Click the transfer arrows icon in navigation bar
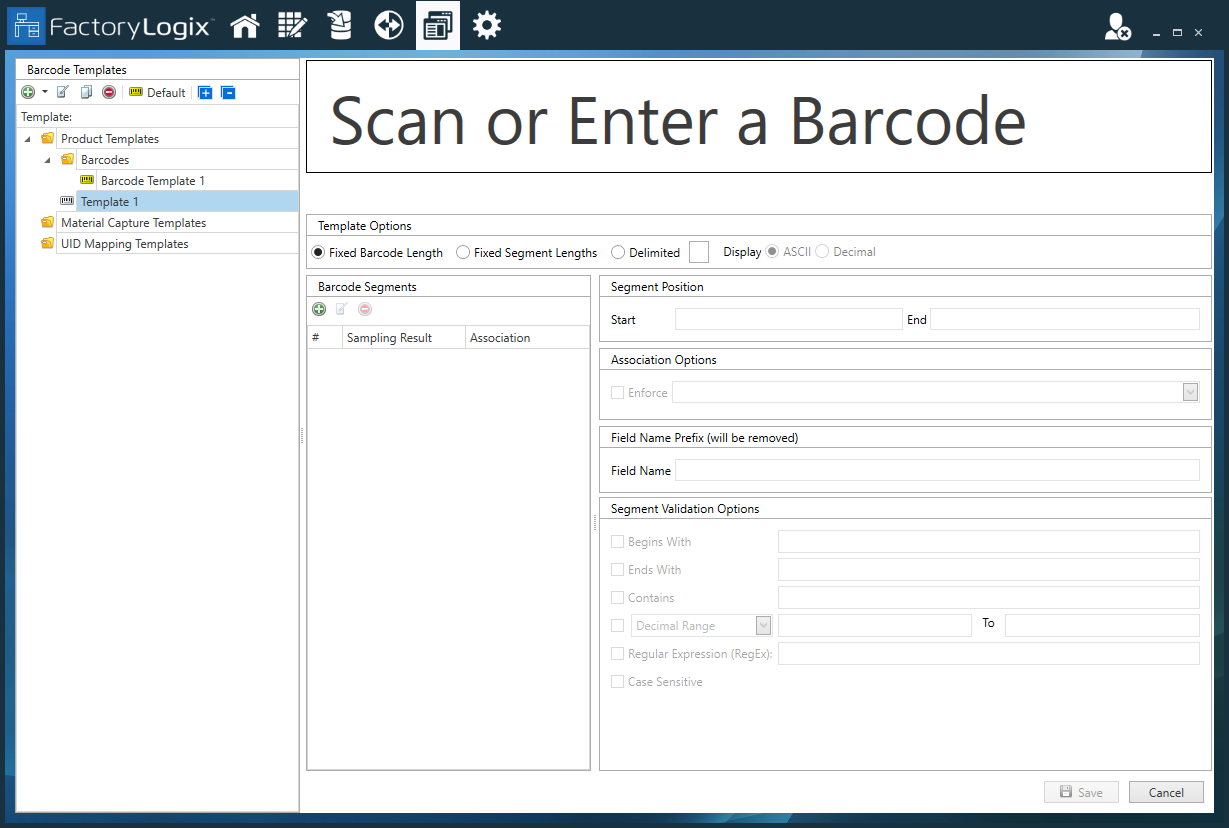This screenshot has width=1229, height=828. [388, 25]
